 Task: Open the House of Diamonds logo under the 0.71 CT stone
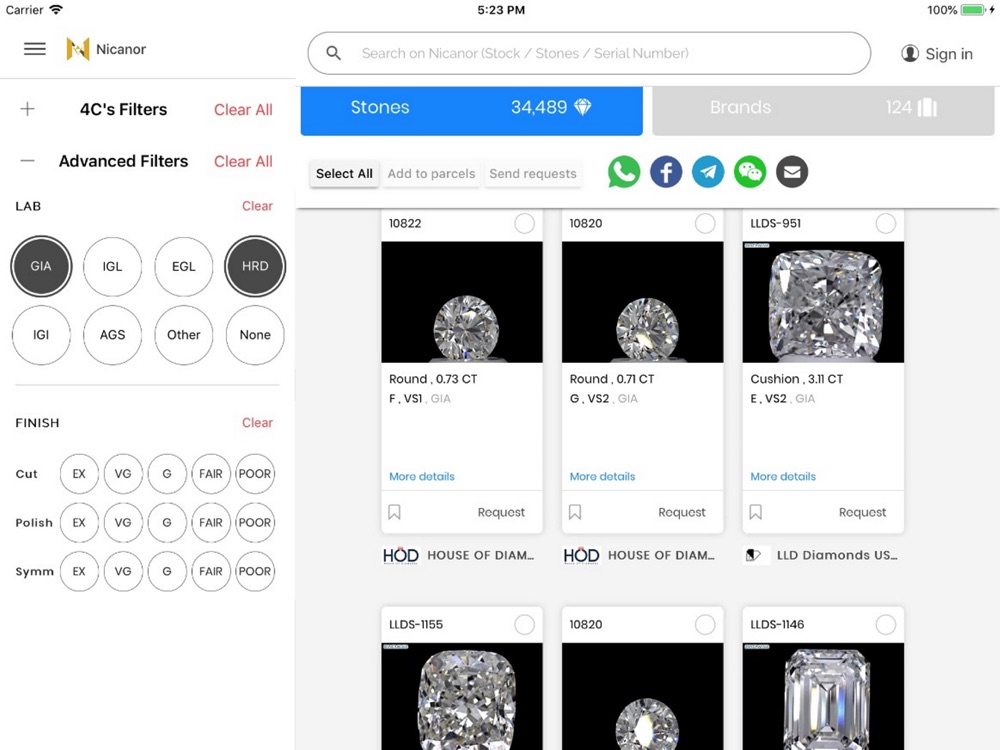pos(581,555)
